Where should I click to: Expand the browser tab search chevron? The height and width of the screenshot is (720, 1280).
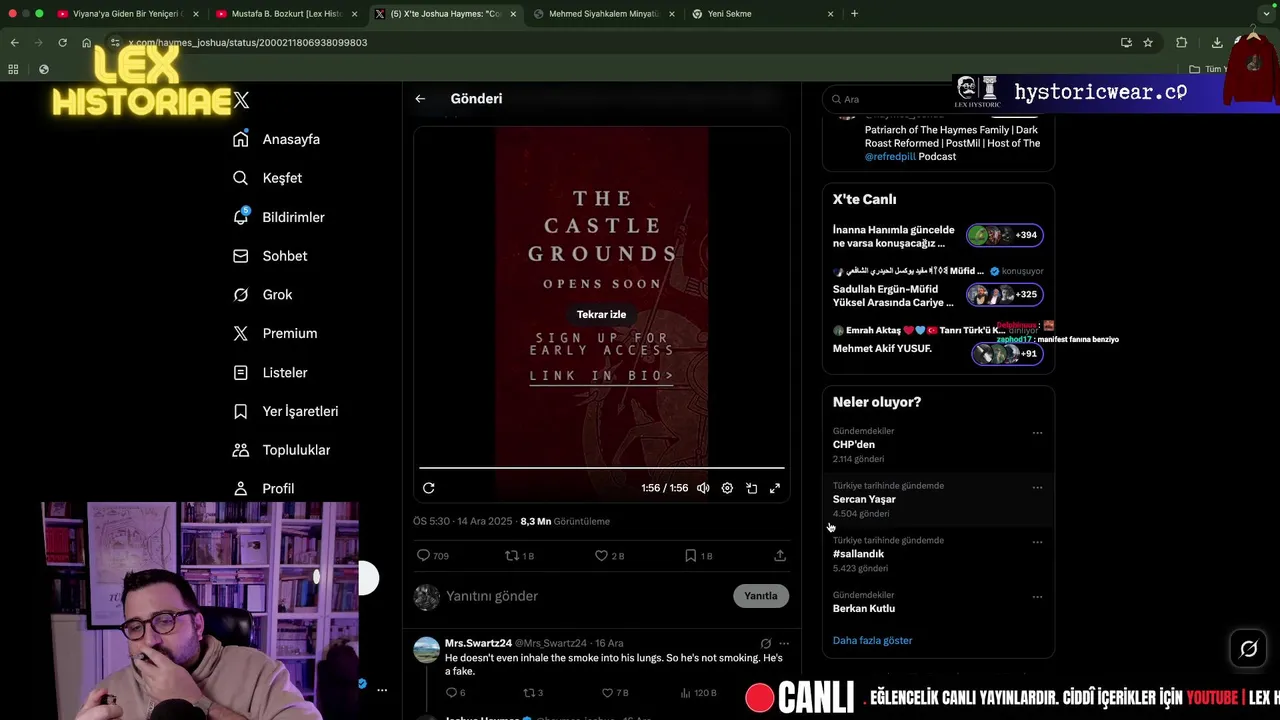1267,14
